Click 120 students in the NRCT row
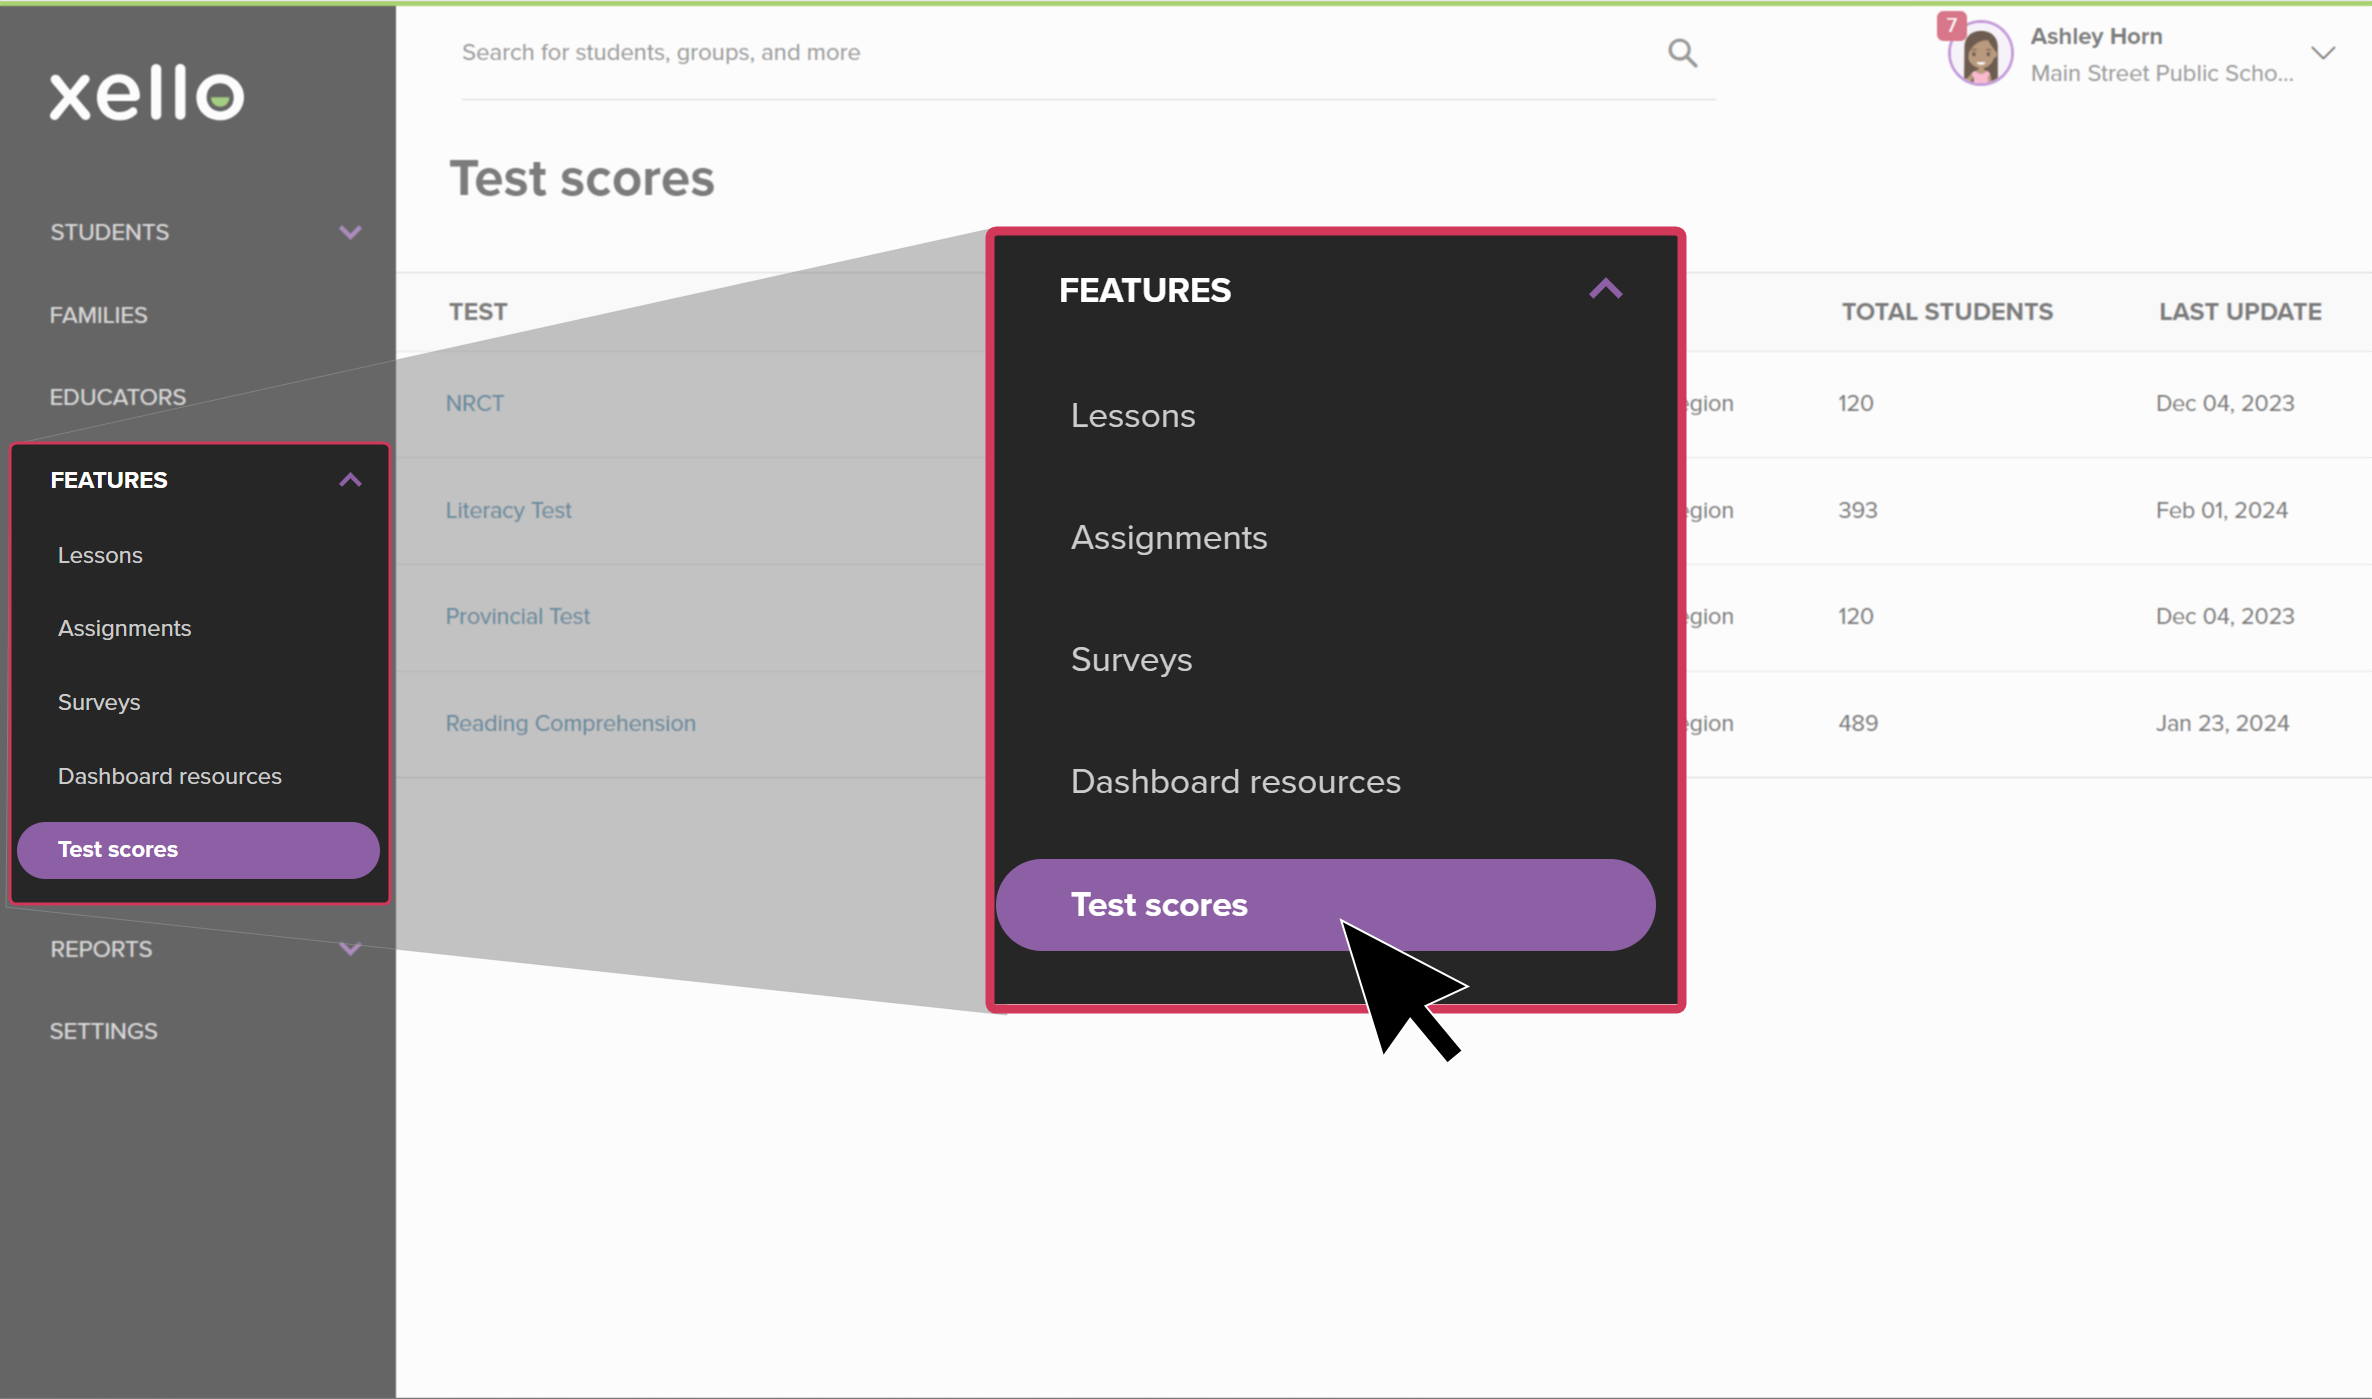Screen dimensions: 2372x1399 (1856, 403)
